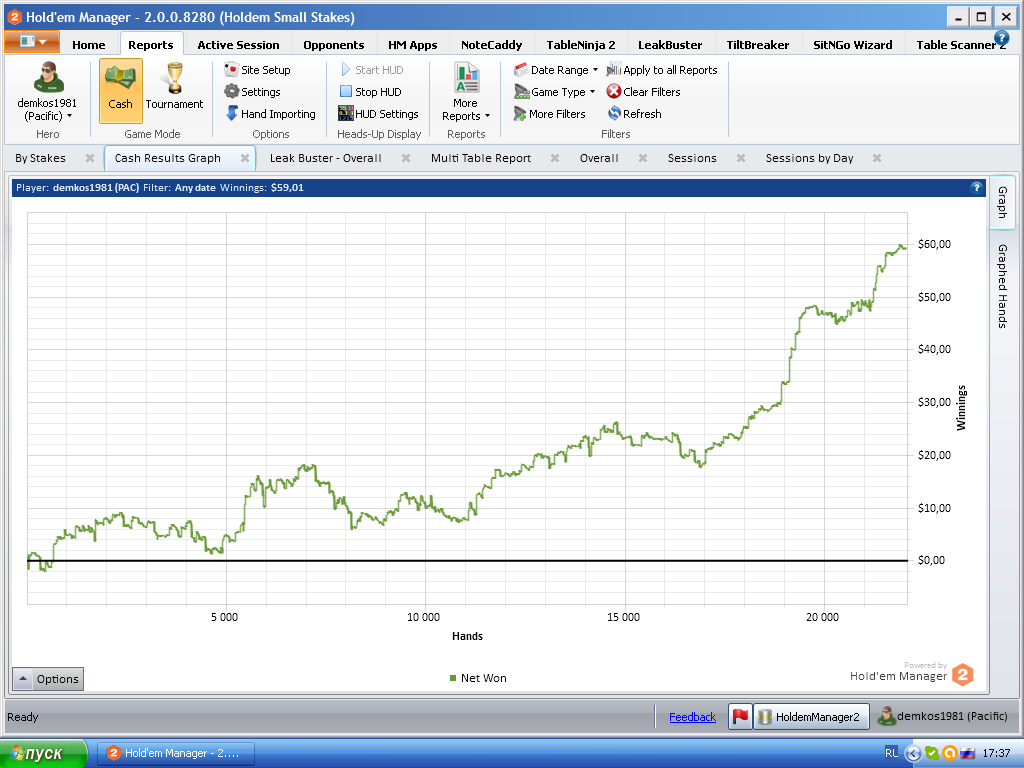Open the TableNinja 2 tab
The width and height of the screenshot is (1024, 768).
pos(581,44)
